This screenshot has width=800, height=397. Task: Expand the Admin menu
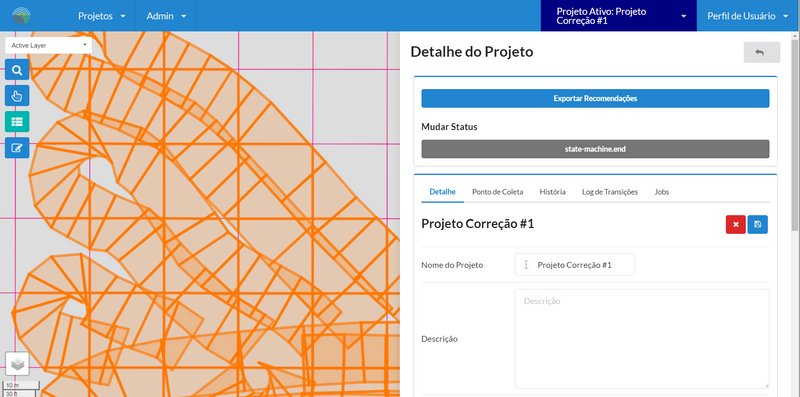166,16
